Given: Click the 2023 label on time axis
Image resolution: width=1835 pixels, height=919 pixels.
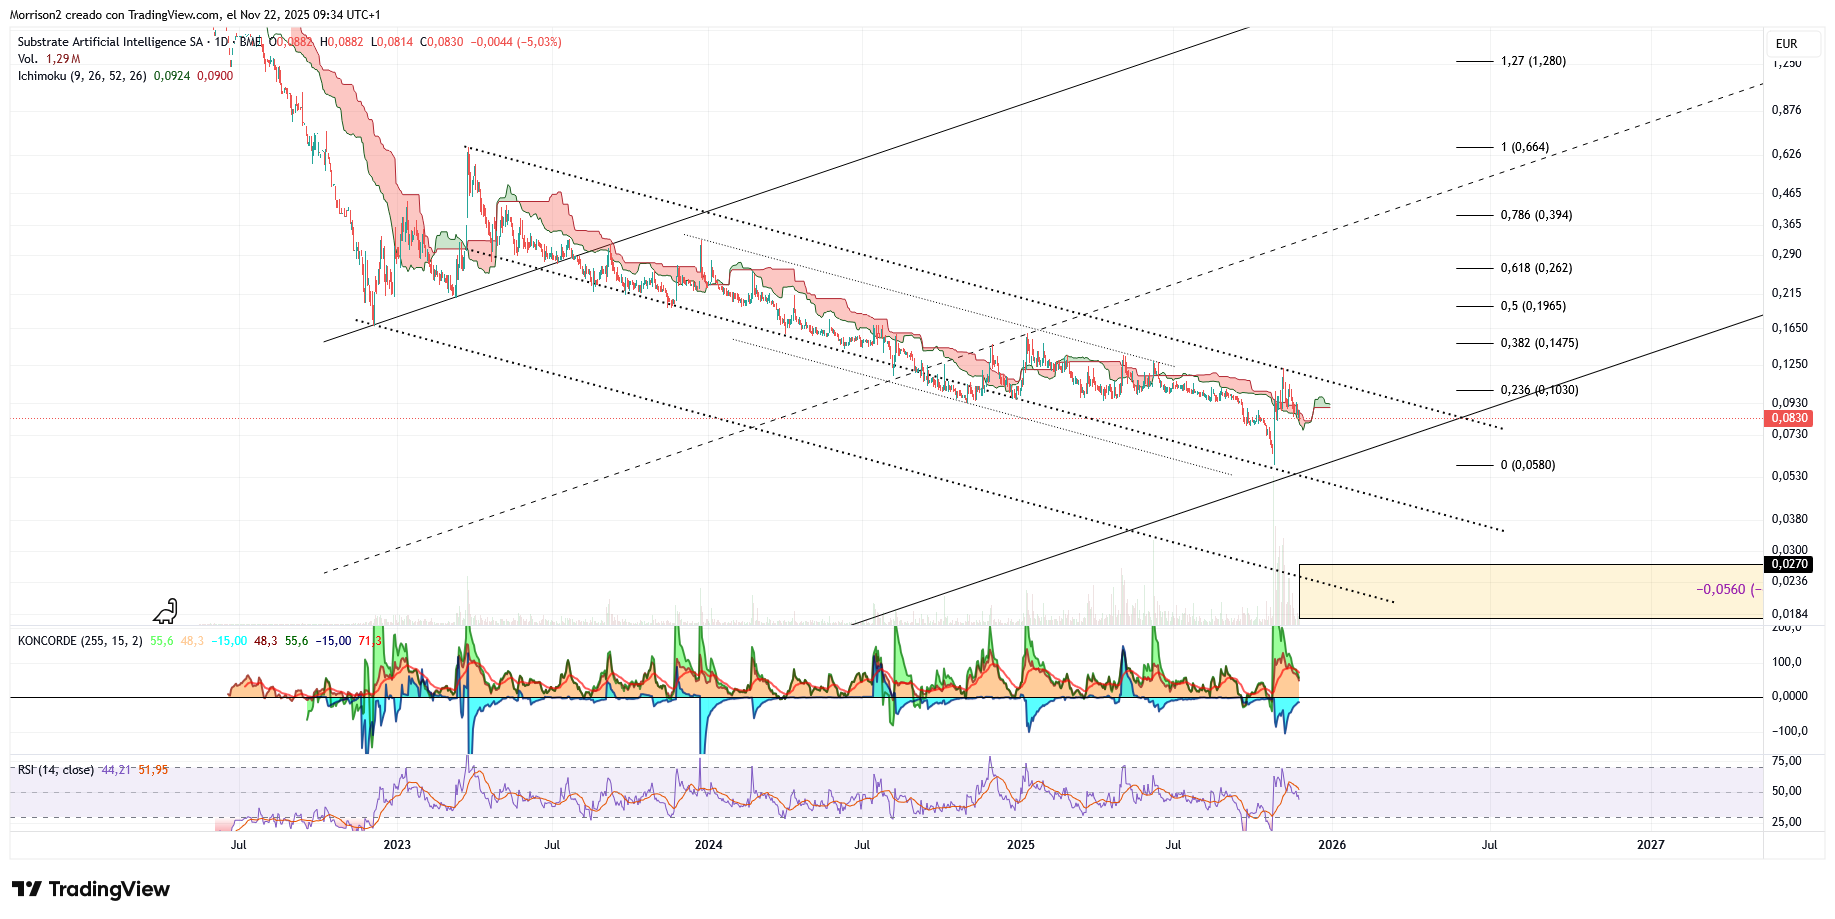Looking at the screenshot, I should (x=397, y=845).
